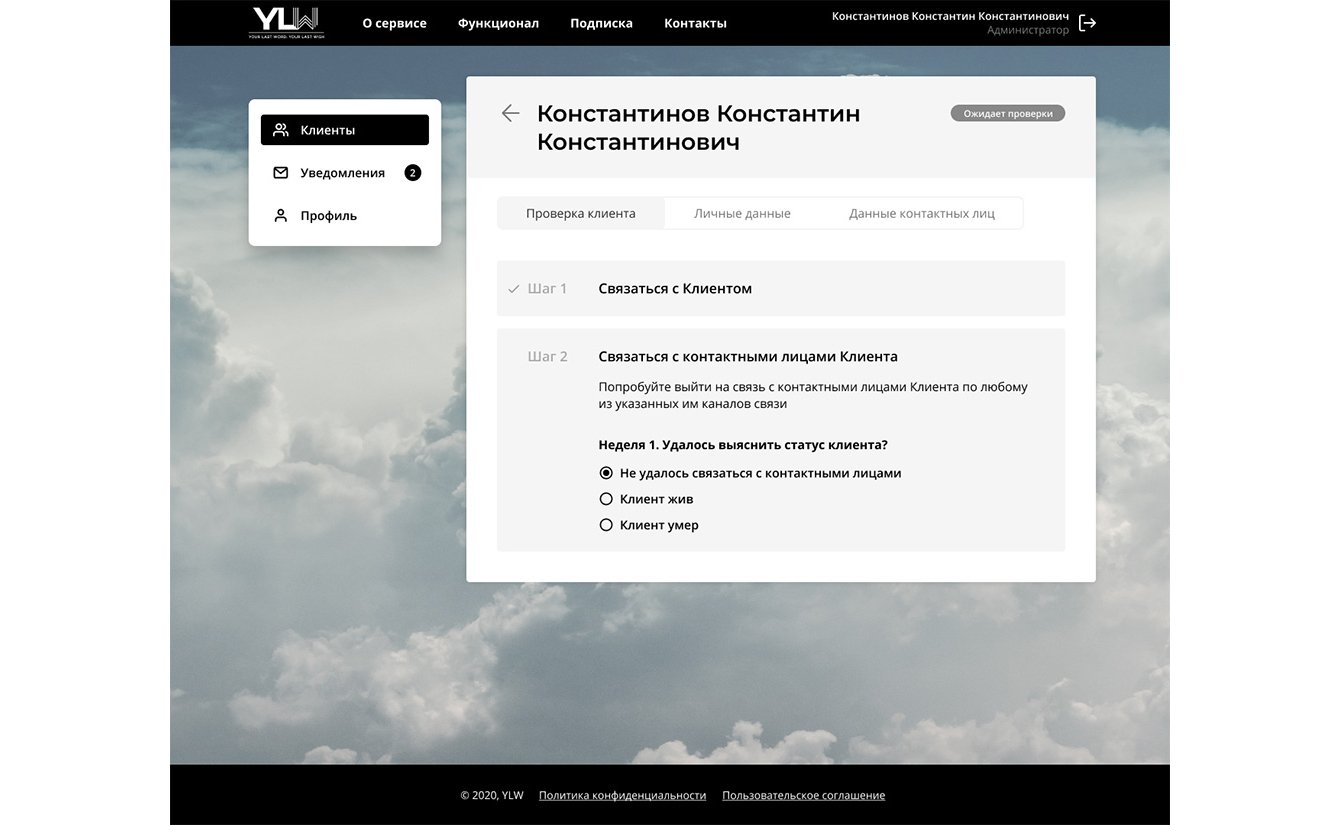
Task: Switch to the 'Проверка клиента' tab
Action: click(581, 213)
